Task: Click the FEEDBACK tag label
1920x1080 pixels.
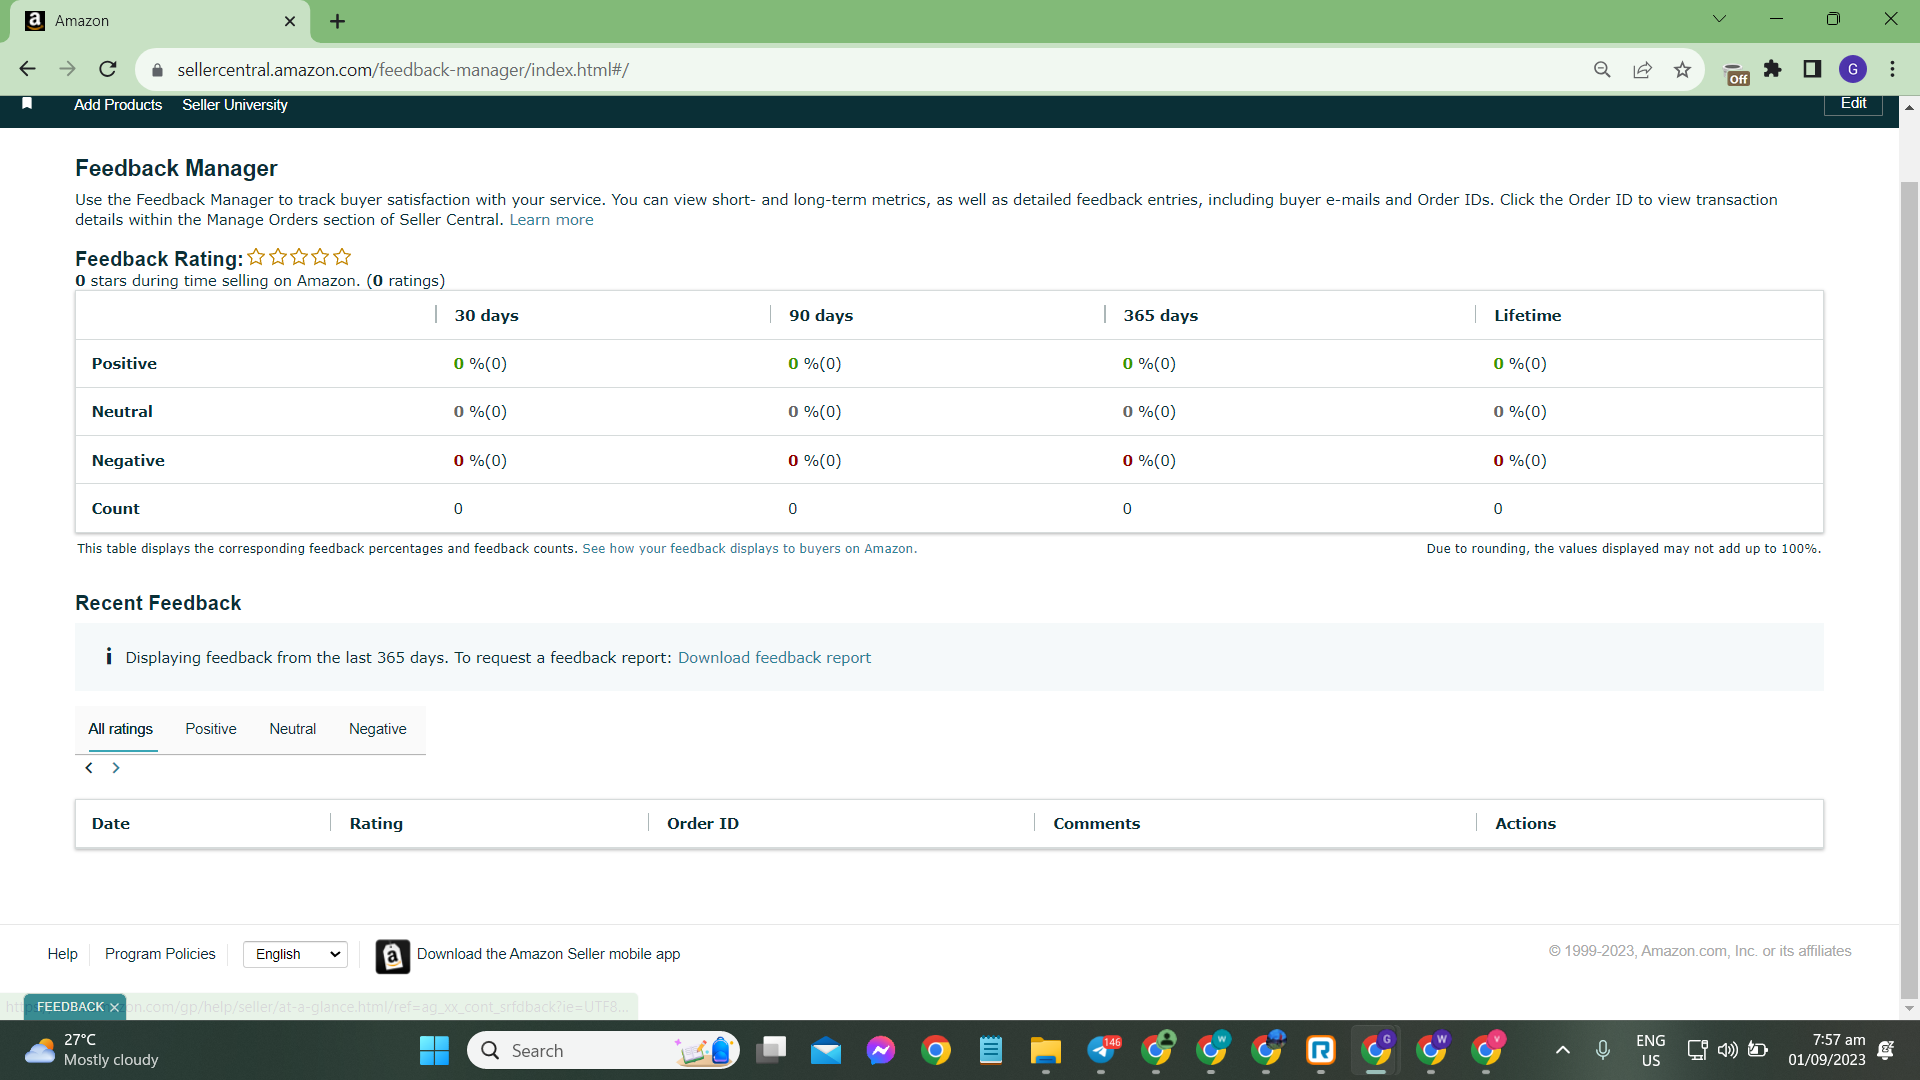Action: coord(70,1007)
